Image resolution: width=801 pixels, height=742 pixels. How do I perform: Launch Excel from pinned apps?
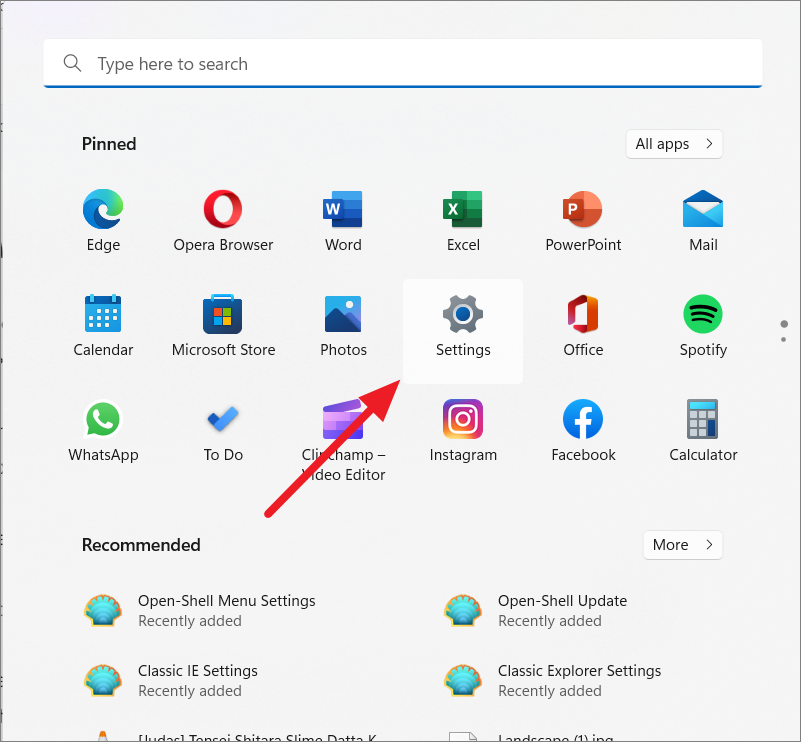tap(463, 221)
